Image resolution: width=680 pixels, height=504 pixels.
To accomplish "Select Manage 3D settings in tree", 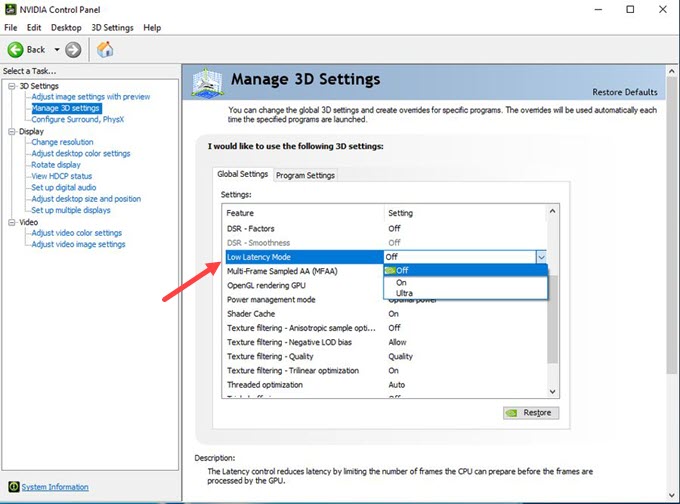I will click(66, 108).
